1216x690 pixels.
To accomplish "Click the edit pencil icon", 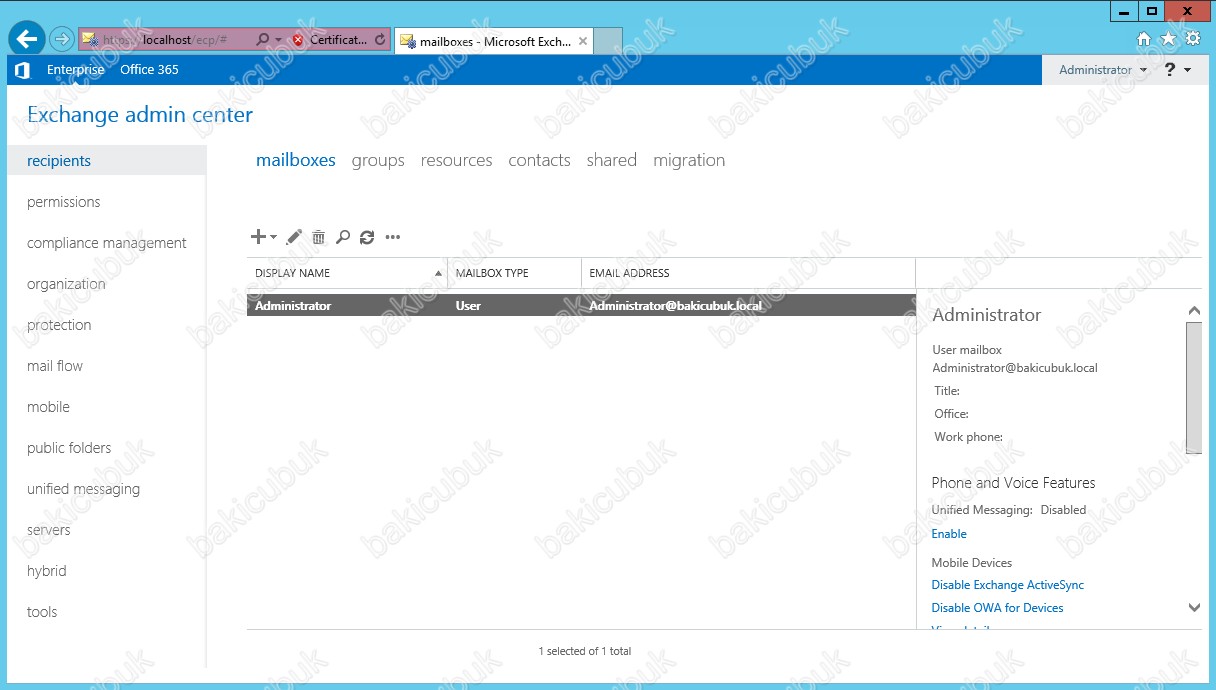I will coord(294,237).
